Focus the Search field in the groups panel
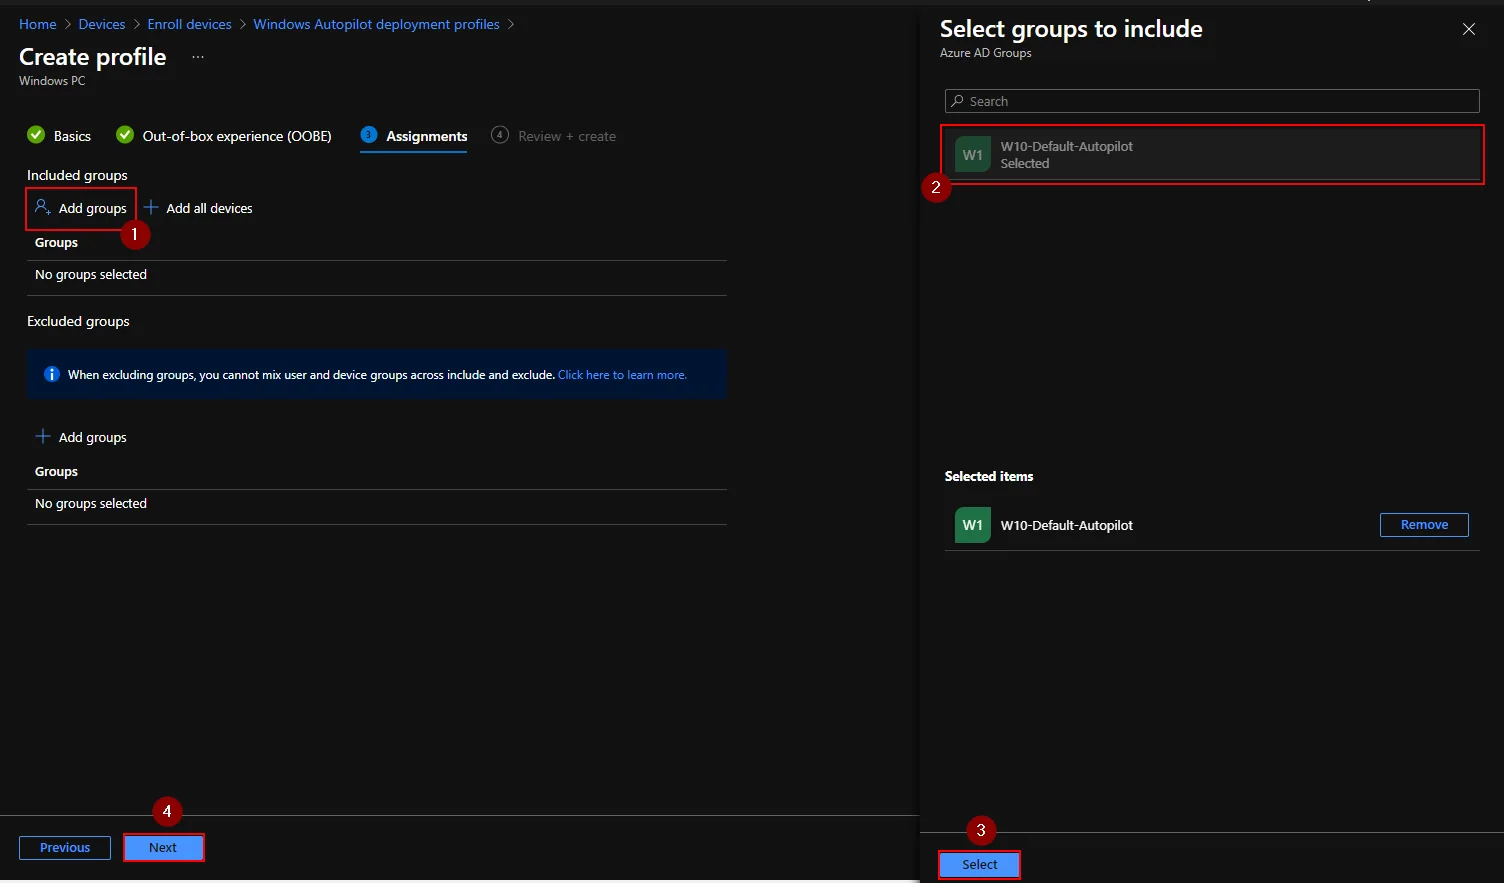This screenshot has height=883, width=1504. (x=1212, y=101)
